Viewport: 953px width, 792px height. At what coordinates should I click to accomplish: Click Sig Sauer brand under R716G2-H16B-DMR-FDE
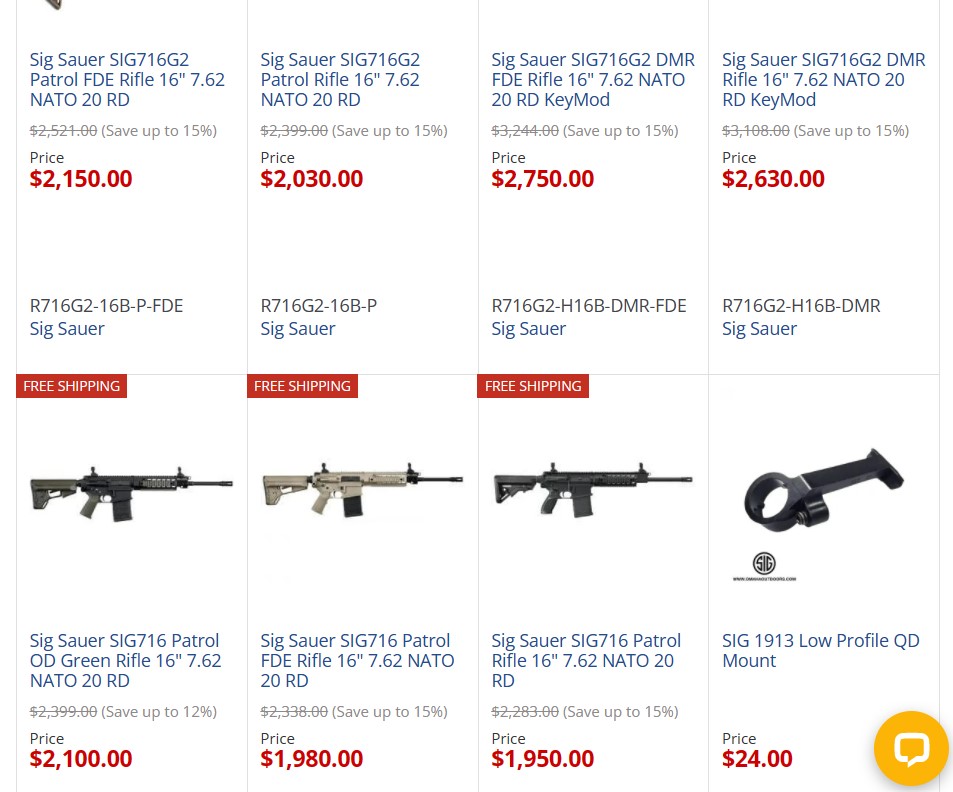(x=529, y=329)
